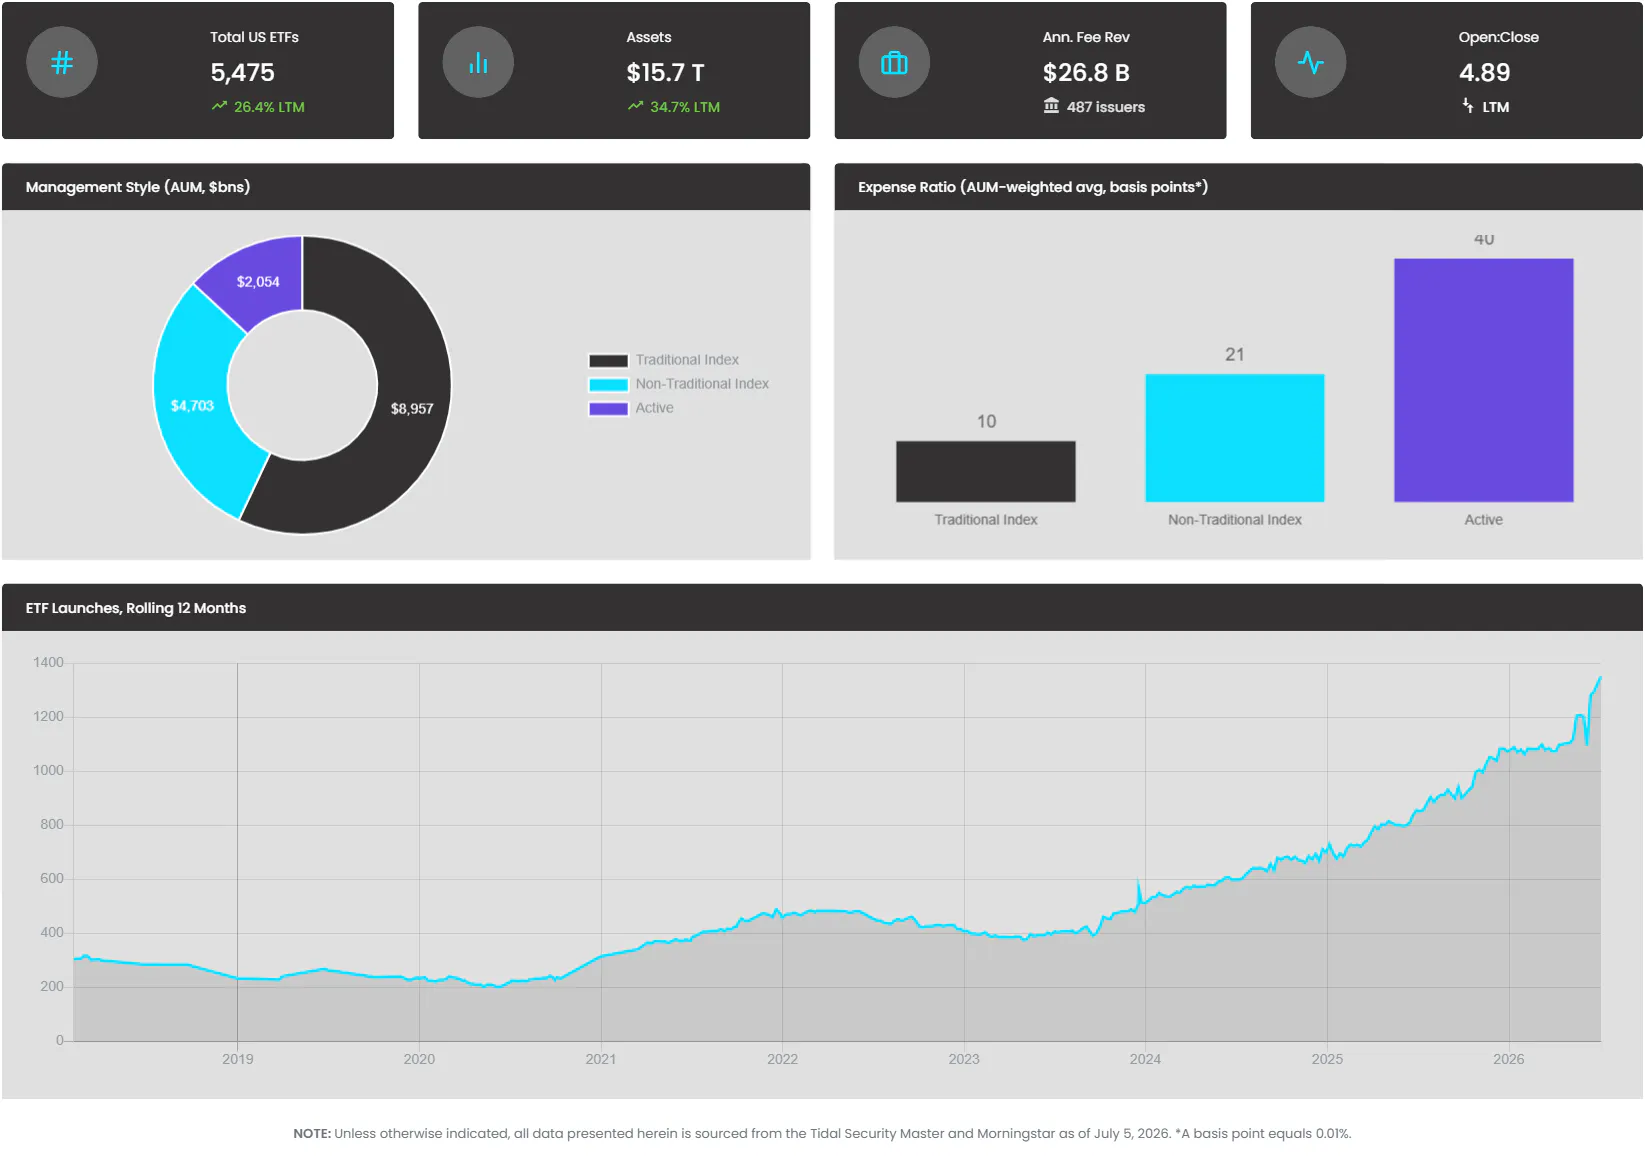
Task: Click the 2024 marker on the launches chart
Action: 1145,1059
